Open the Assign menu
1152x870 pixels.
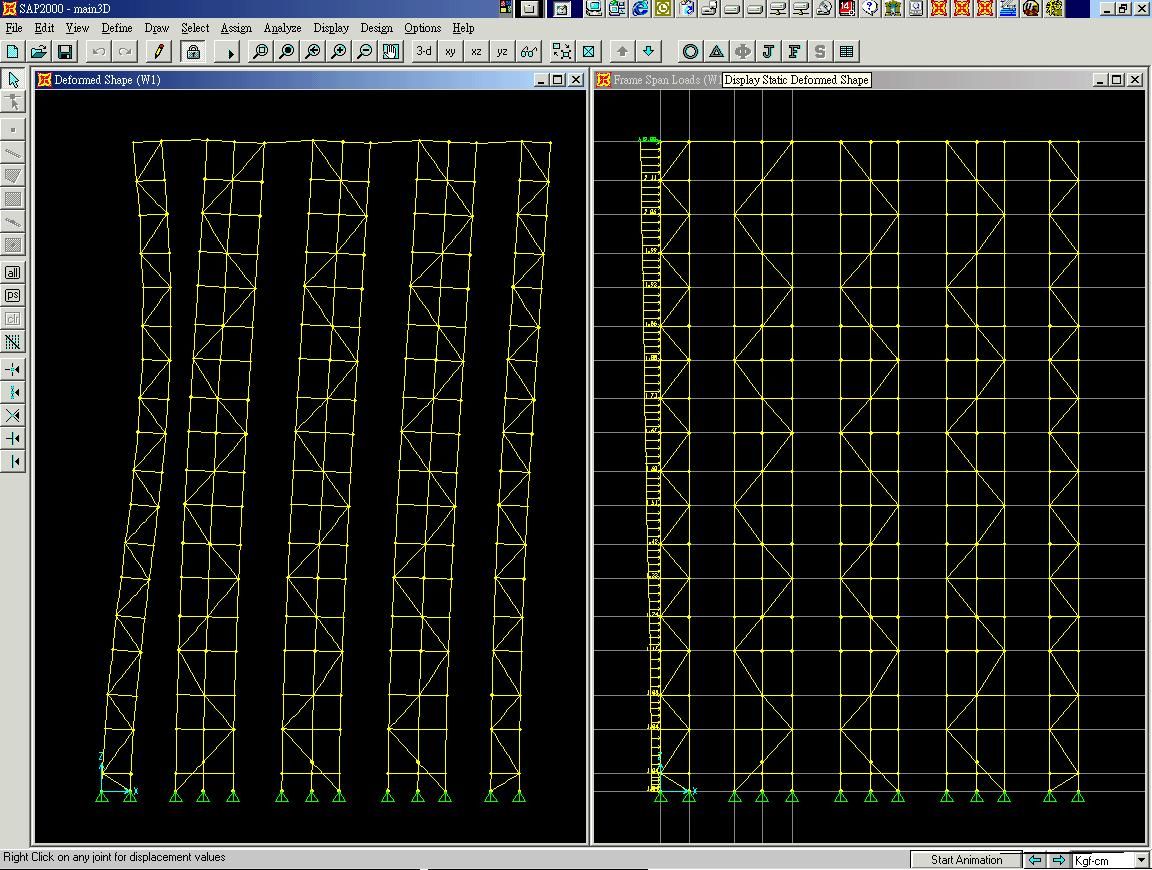click(236, 28)
